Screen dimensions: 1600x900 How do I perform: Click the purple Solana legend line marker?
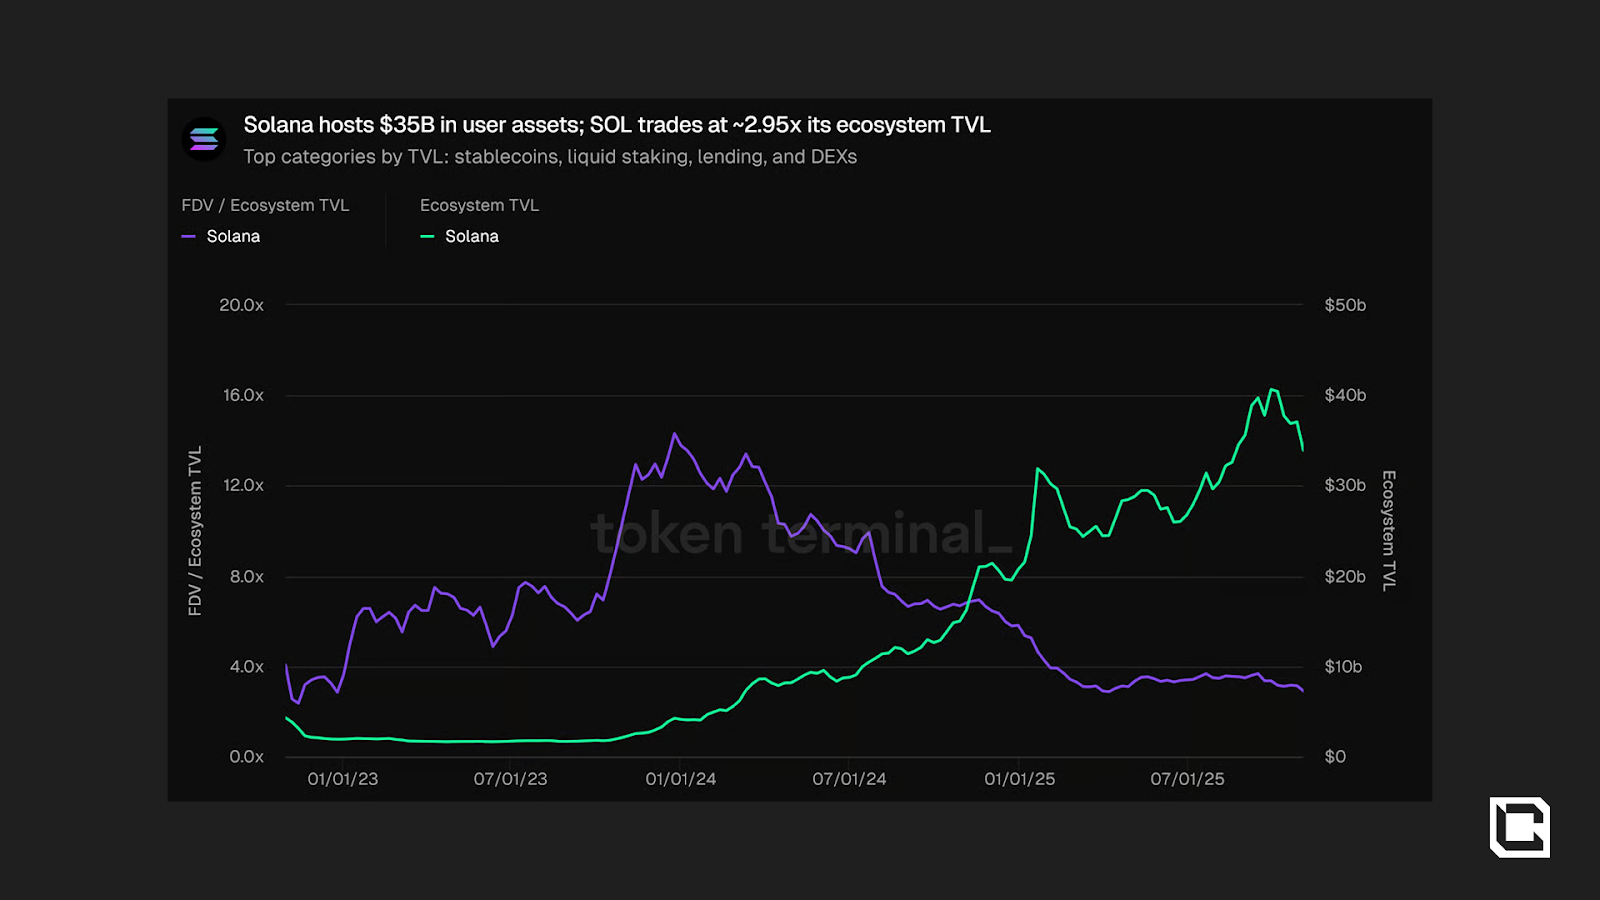tap(188, 237)
